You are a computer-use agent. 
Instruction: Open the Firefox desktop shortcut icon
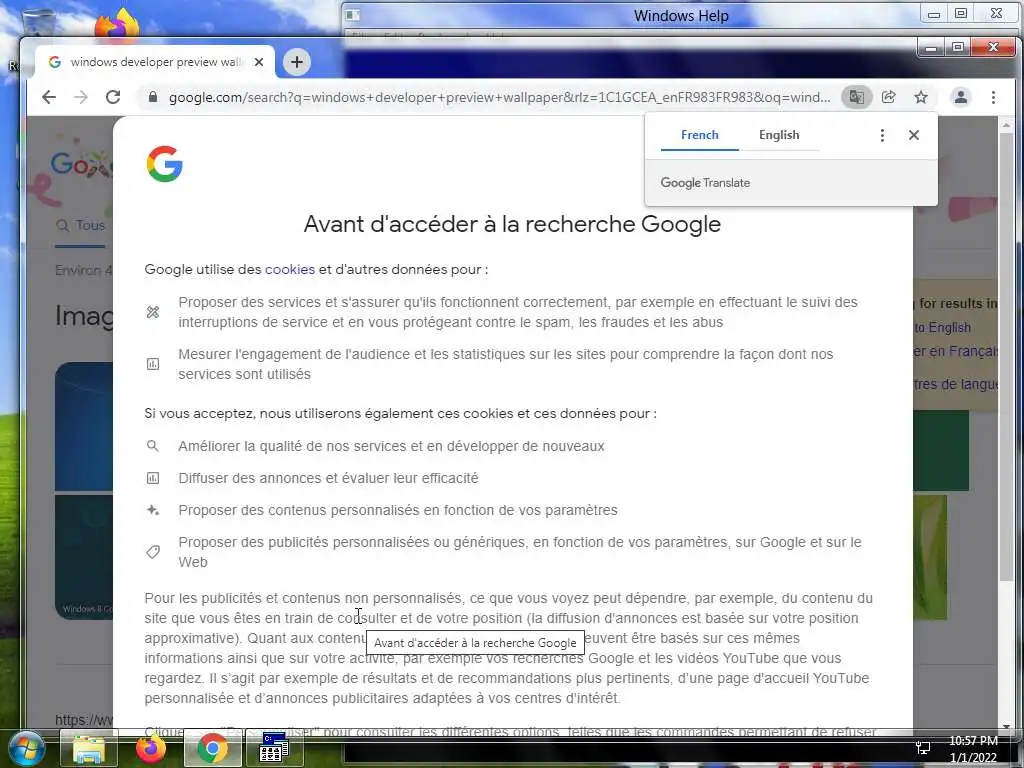[x=117, y=26]
